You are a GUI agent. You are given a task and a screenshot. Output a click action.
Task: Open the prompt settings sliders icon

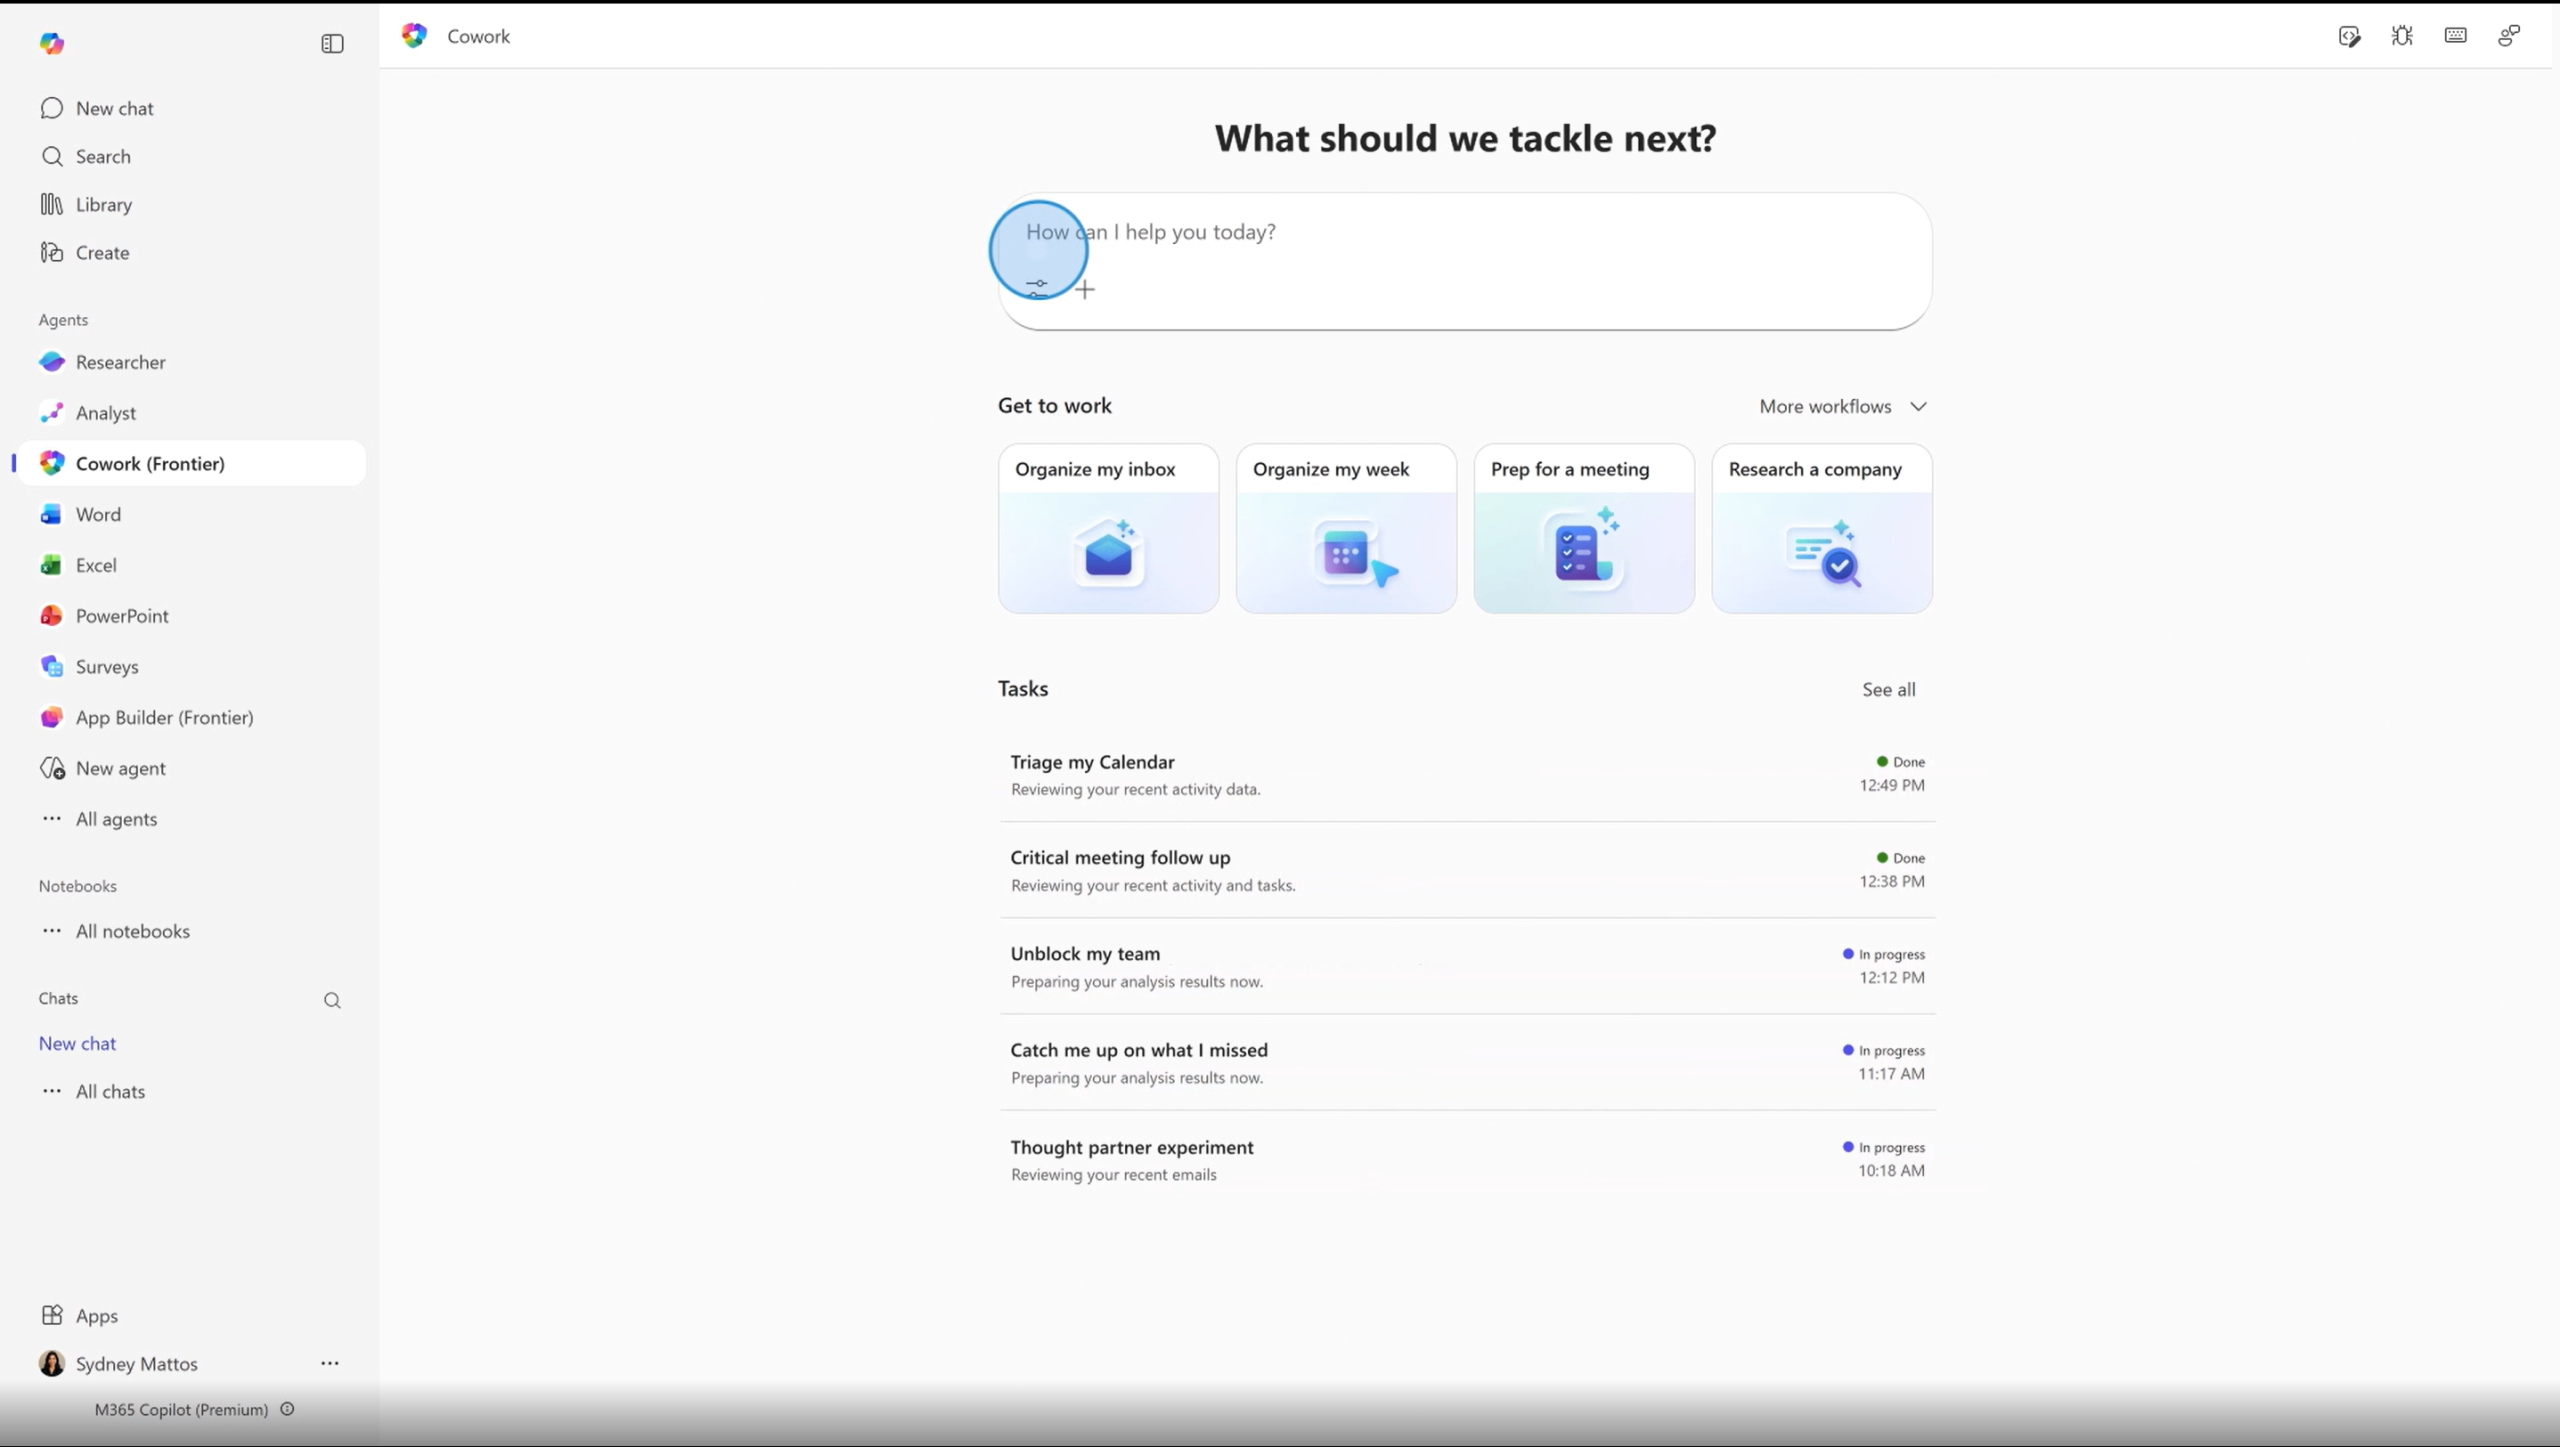point(1037,289)
